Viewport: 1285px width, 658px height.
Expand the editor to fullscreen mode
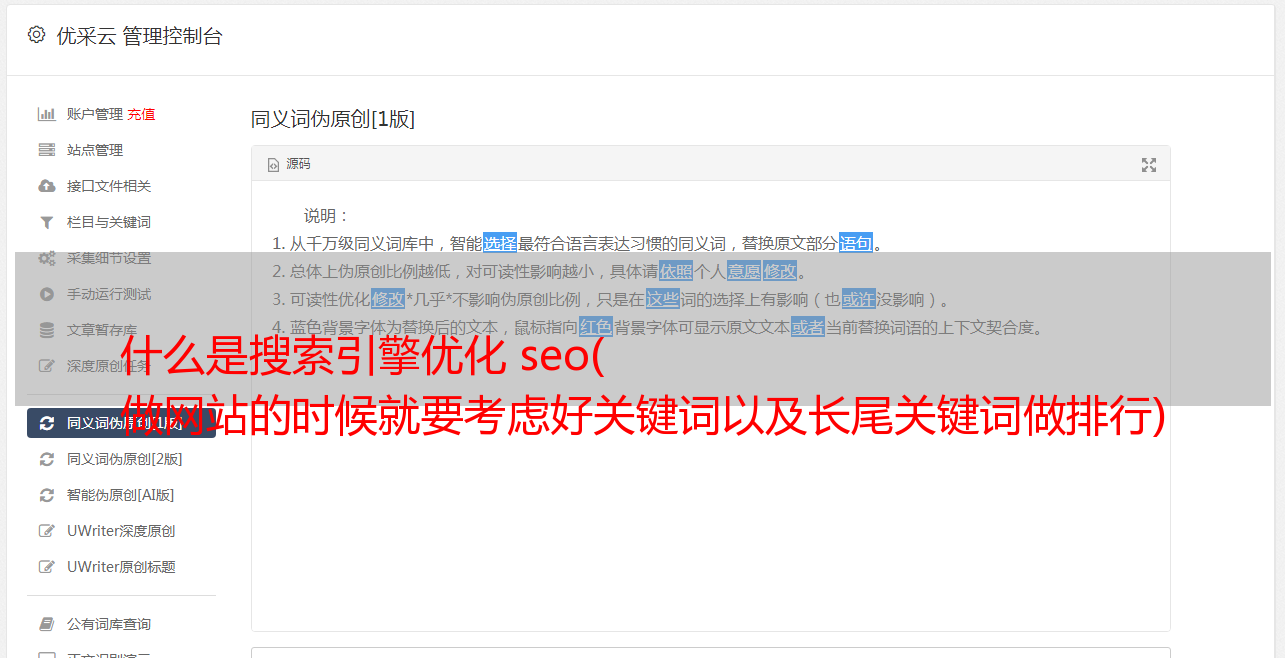1149,165
